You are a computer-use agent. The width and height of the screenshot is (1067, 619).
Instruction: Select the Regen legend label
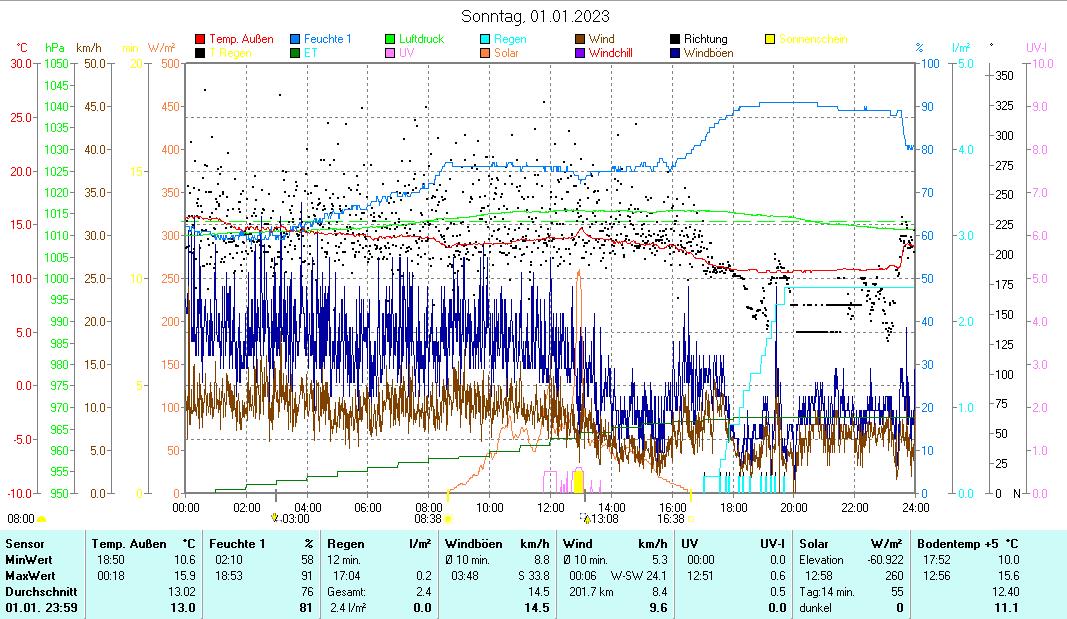point(510,39)
